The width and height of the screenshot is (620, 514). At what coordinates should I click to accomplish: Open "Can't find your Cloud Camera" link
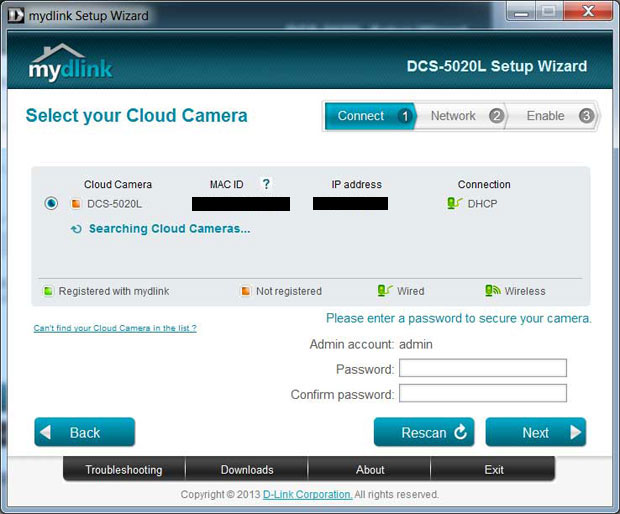(115, 328)
